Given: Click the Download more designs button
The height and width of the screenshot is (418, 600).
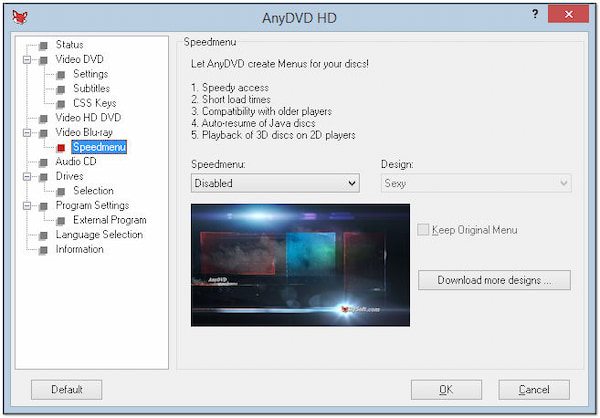Looking at the screenshot, I should (x=494, y=280).
